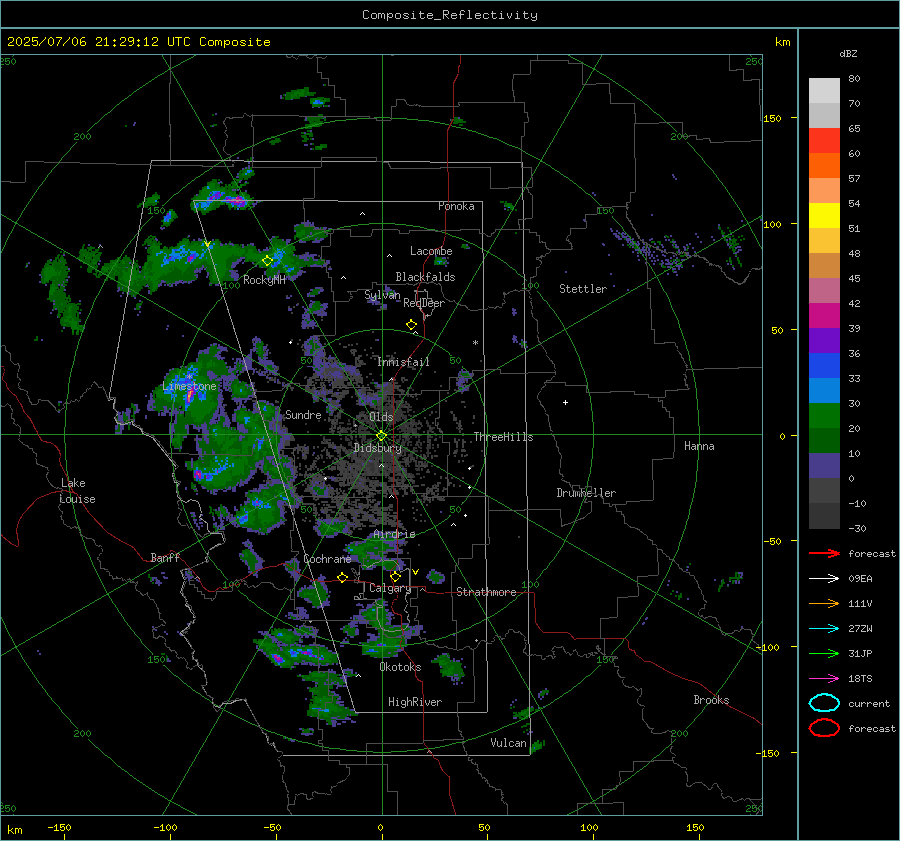The image size is (900, 841).
Task: Click the Hanna label
Action: tap(699, 446)
